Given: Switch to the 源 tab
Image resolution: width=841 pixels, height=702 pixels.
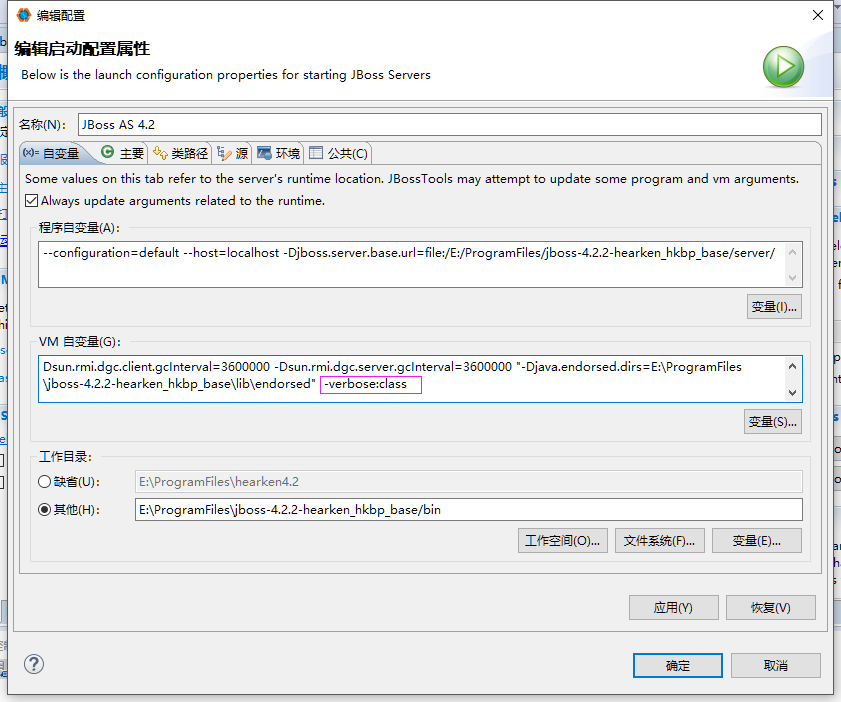Looking at the screenshot, I should (x=233, y=153).
